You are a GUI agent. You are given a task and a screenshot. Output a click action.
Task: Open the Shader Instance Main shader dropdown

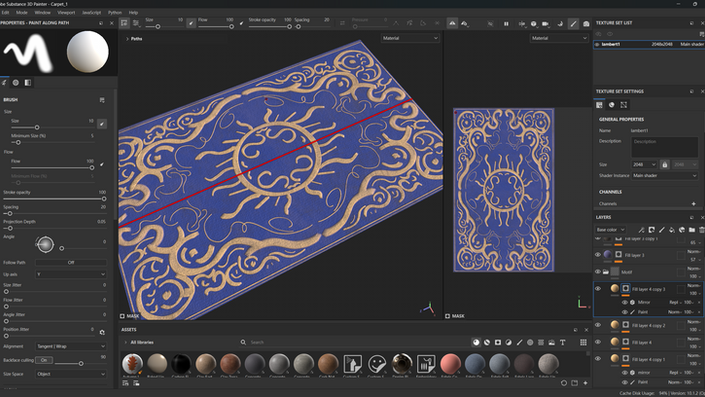[665, 176]
